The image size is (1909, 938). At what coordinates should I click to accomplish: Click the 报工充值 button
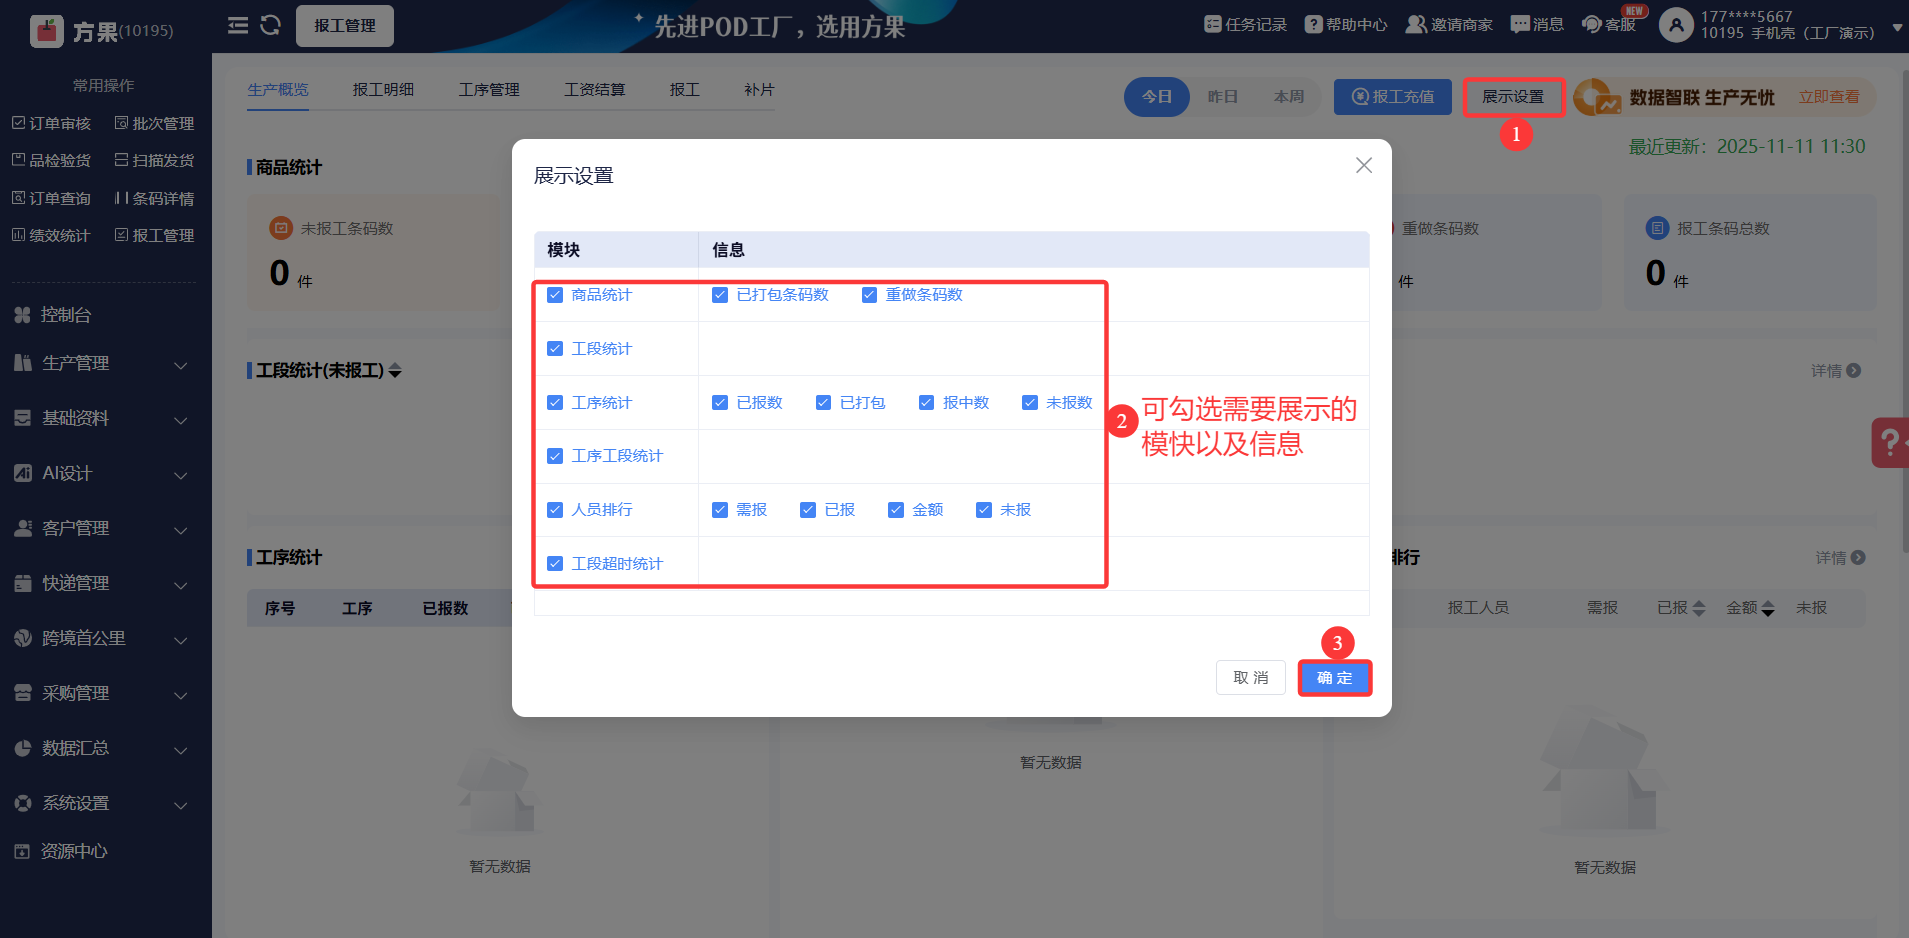1392,97
